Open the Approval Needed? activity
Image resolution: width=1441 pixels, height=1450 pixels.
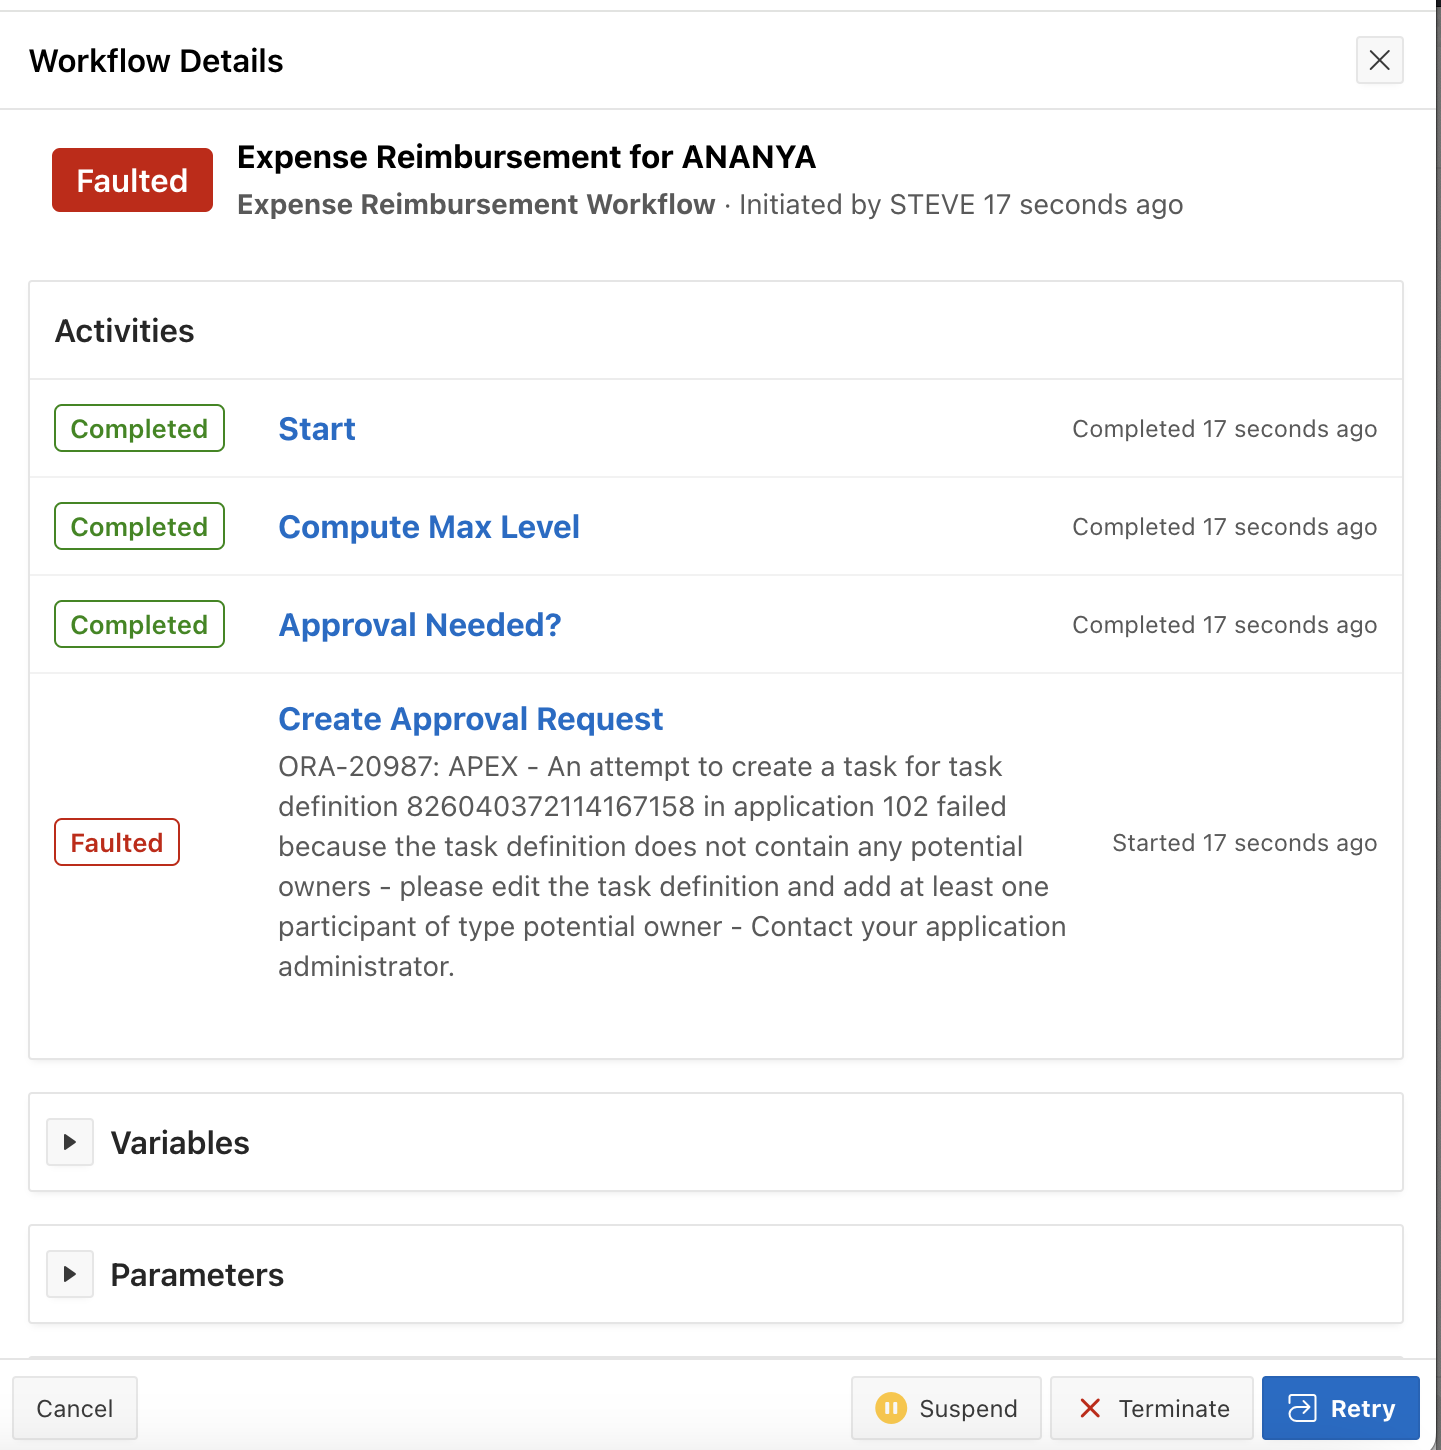point(419,625)
